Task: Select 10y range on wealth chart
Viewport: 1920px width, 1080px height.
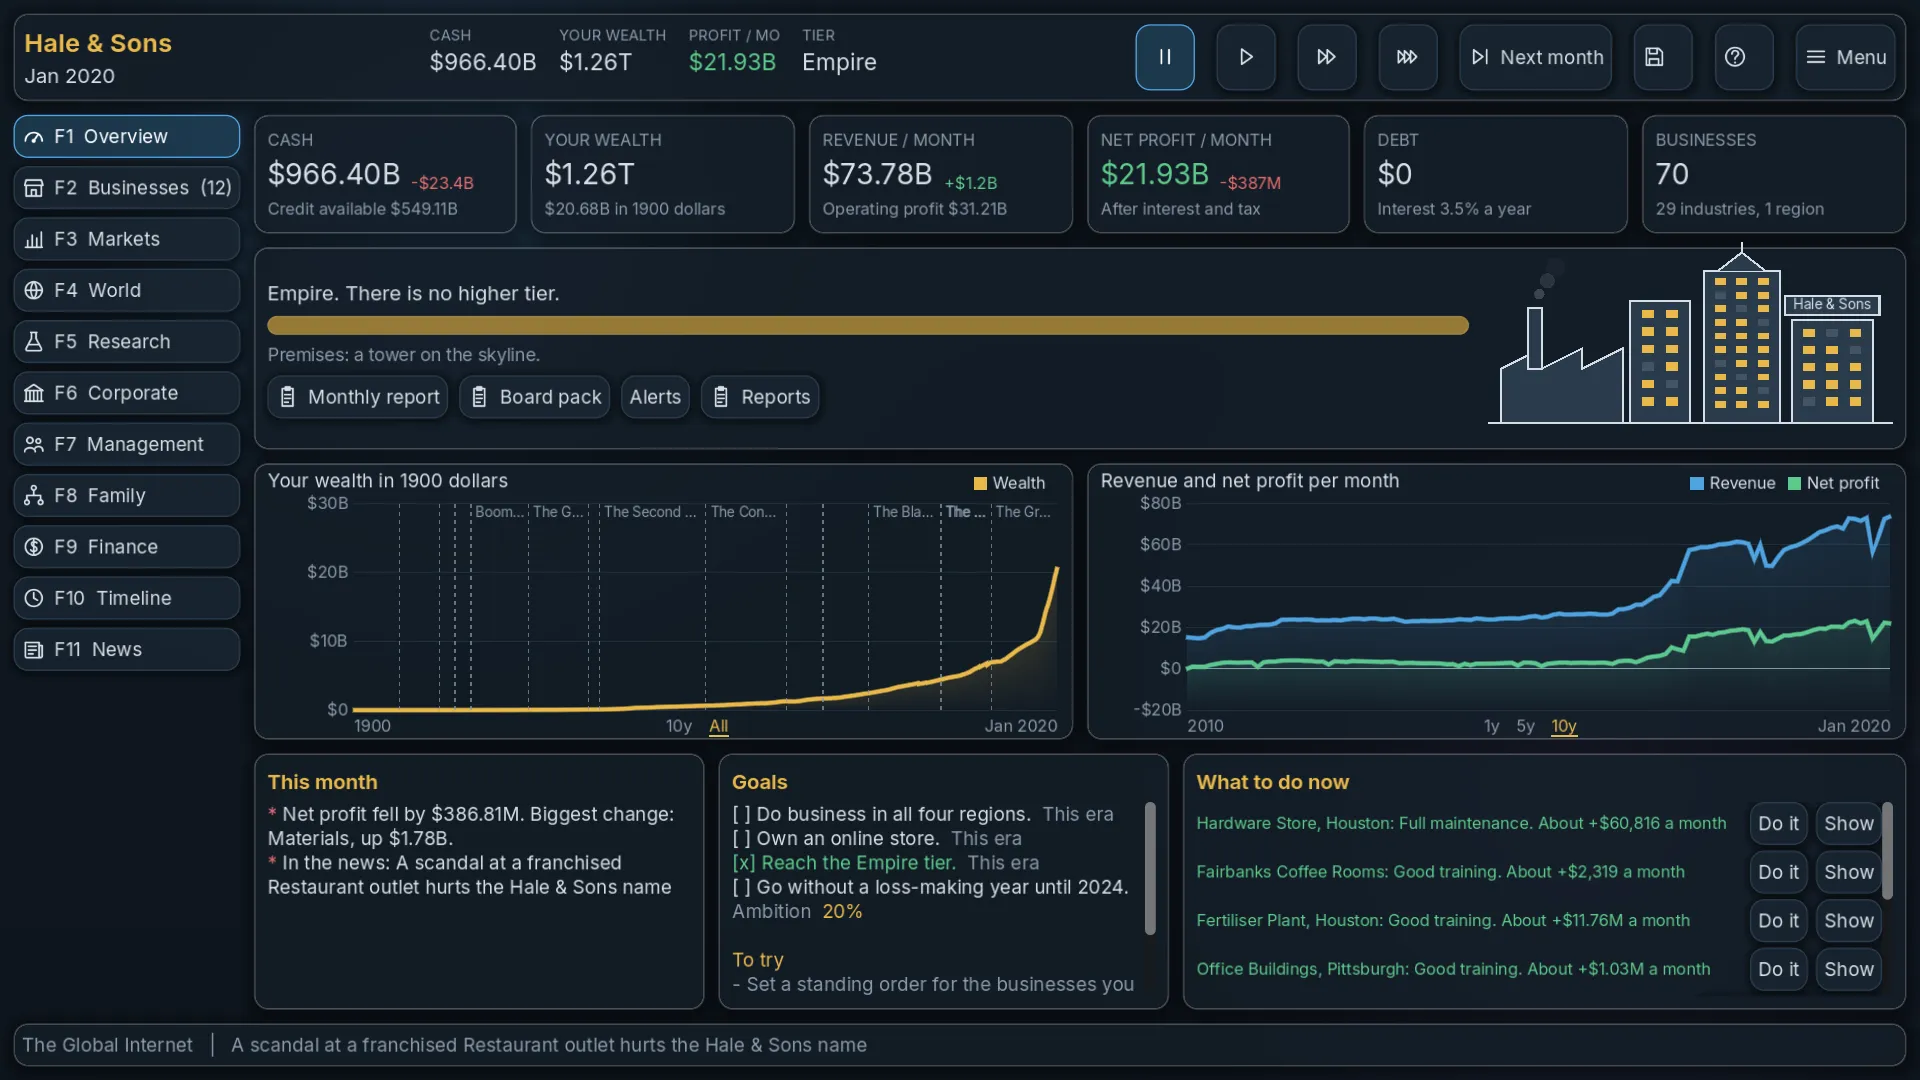Action: pyautogui.click(x=679, y=726)
